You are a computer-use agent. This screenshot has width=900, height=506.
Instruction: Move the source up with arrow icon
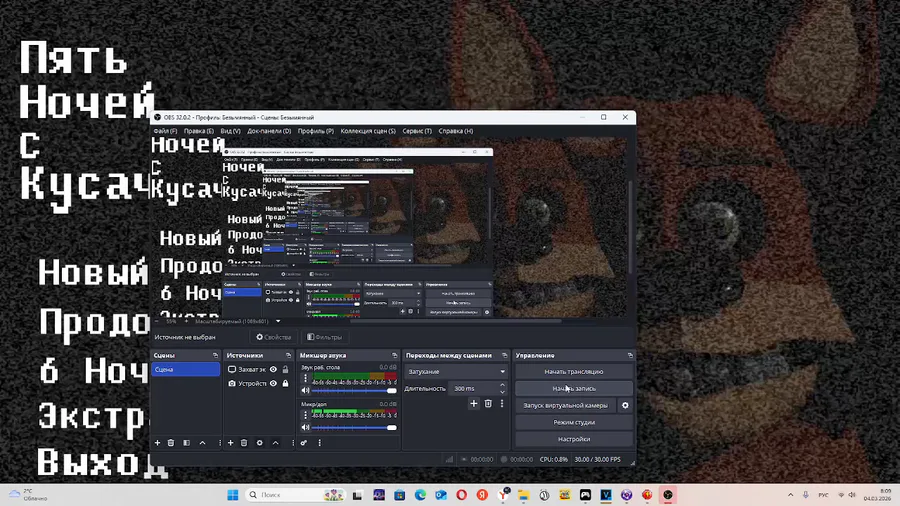click(x=276, y=443)
